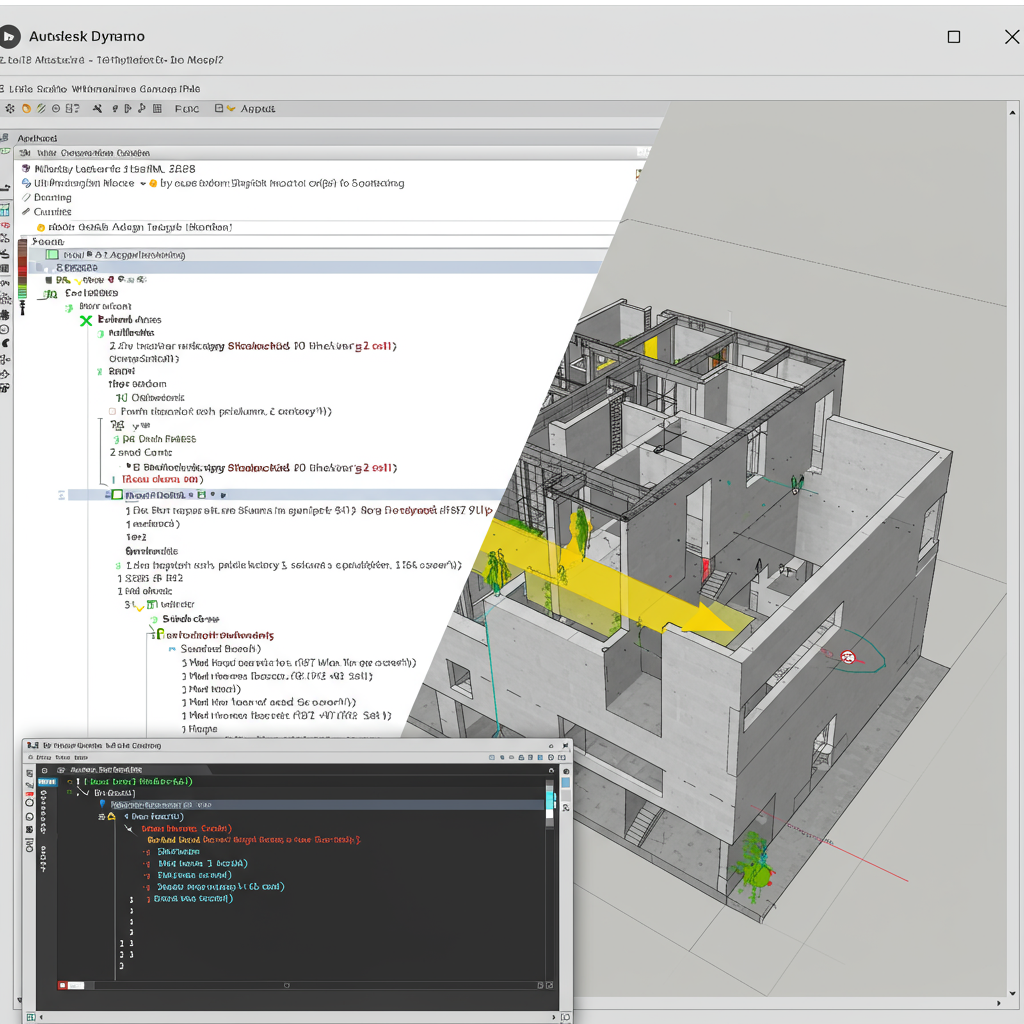Click the red button at the code editor's bottom left
1024x1024 pixels.
(x=63, y=985)
